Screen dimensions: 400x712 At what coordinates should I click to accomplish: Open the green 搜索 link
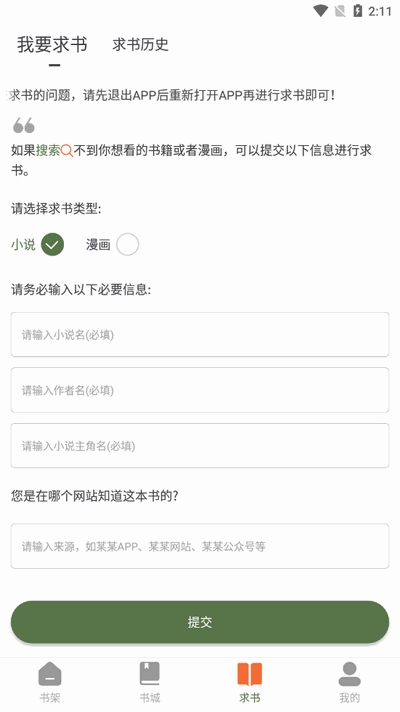tap(48, 151)
